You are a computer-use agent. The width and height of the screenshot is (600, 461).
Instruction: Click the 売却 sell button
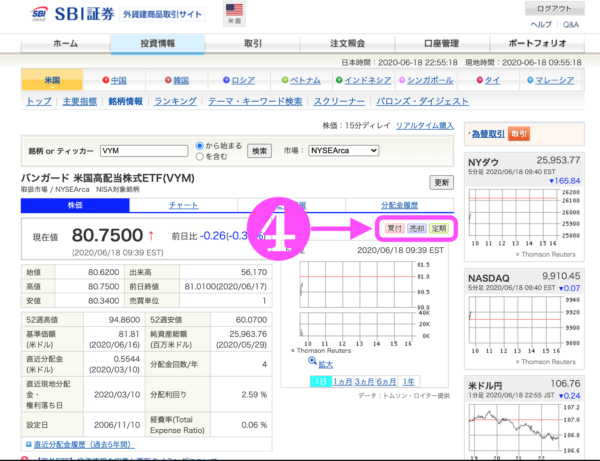point(416,228)
